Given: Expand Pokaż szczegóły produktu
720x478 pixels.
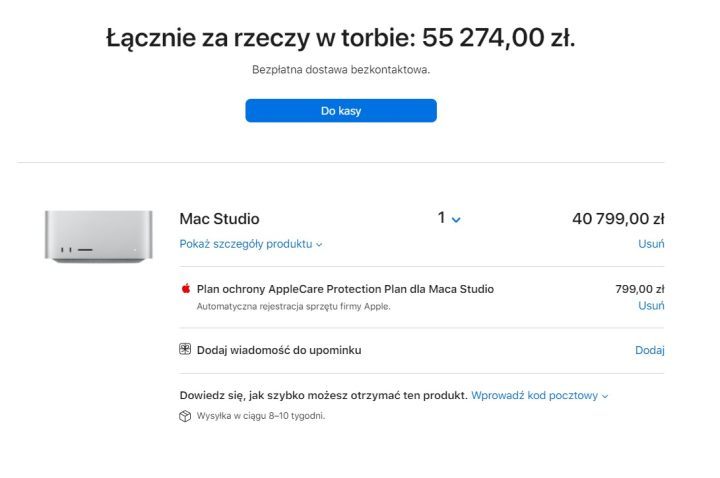Looking at the screenshot, I should pyautogui.click(x=251, y=244).
